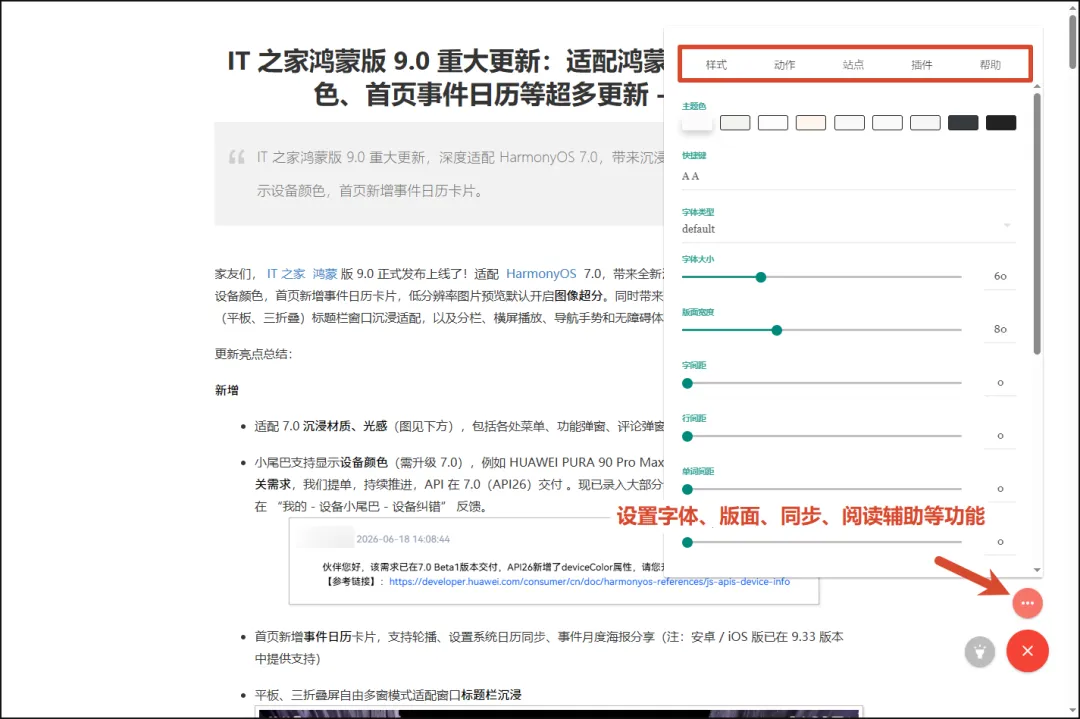Click the grey lightbulb icon
This screenshot has height=719, width=1080.
[979, 652]
